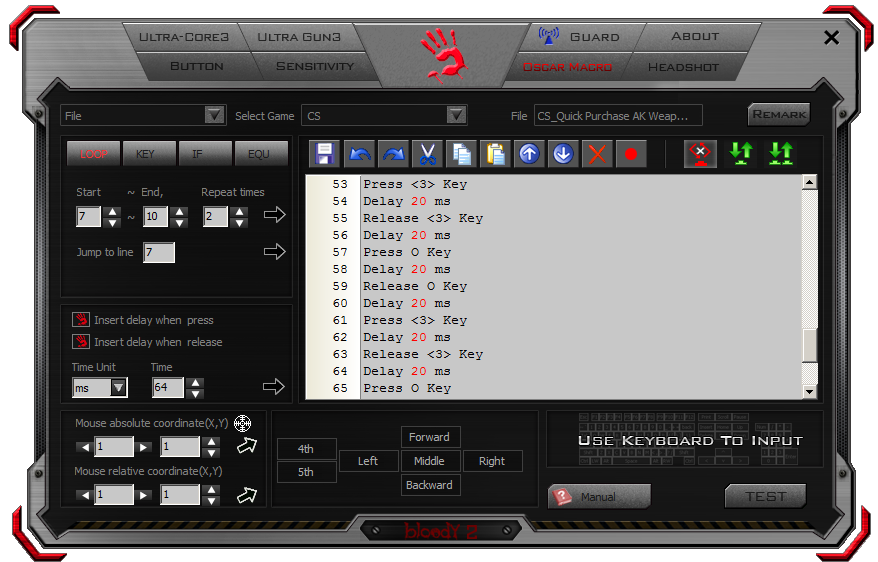Apply the loop settings with the arrow

click(x=274, y=215)
